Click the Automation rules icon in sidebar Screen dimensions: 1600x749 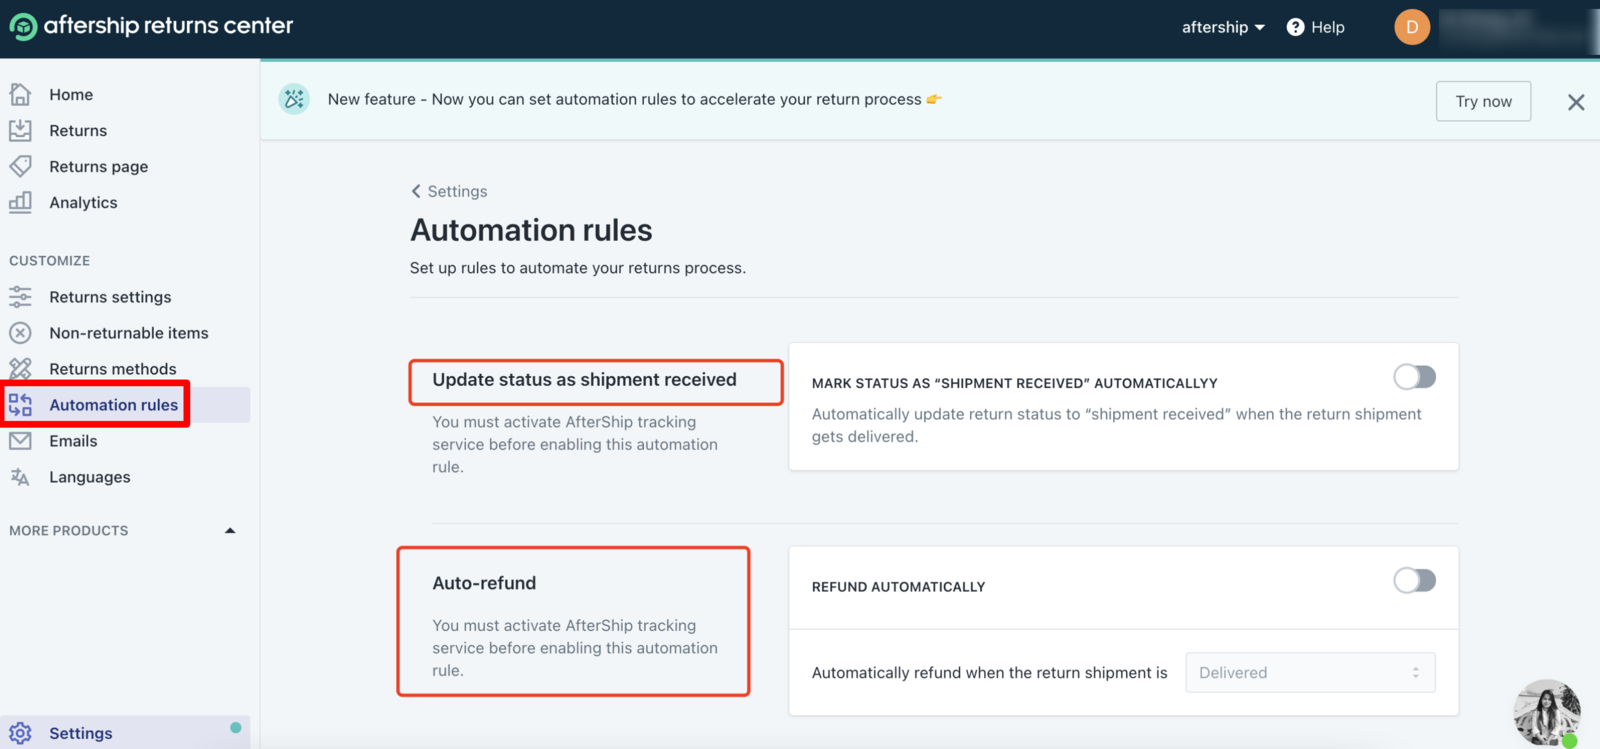[x=20, y=405]
